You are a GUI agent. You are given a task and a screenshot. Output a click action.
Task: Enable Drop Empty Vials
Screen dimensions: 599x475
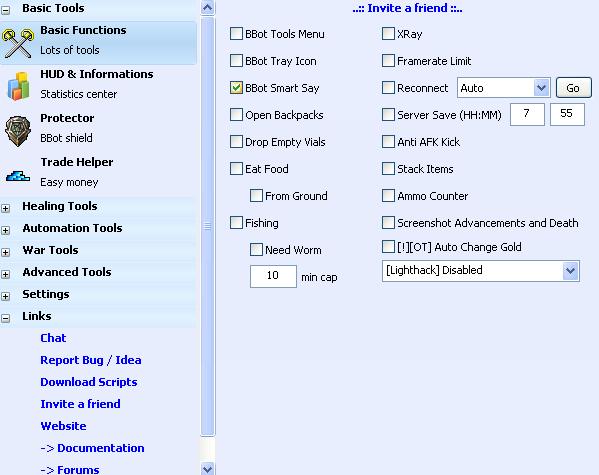tap(236, 141)
